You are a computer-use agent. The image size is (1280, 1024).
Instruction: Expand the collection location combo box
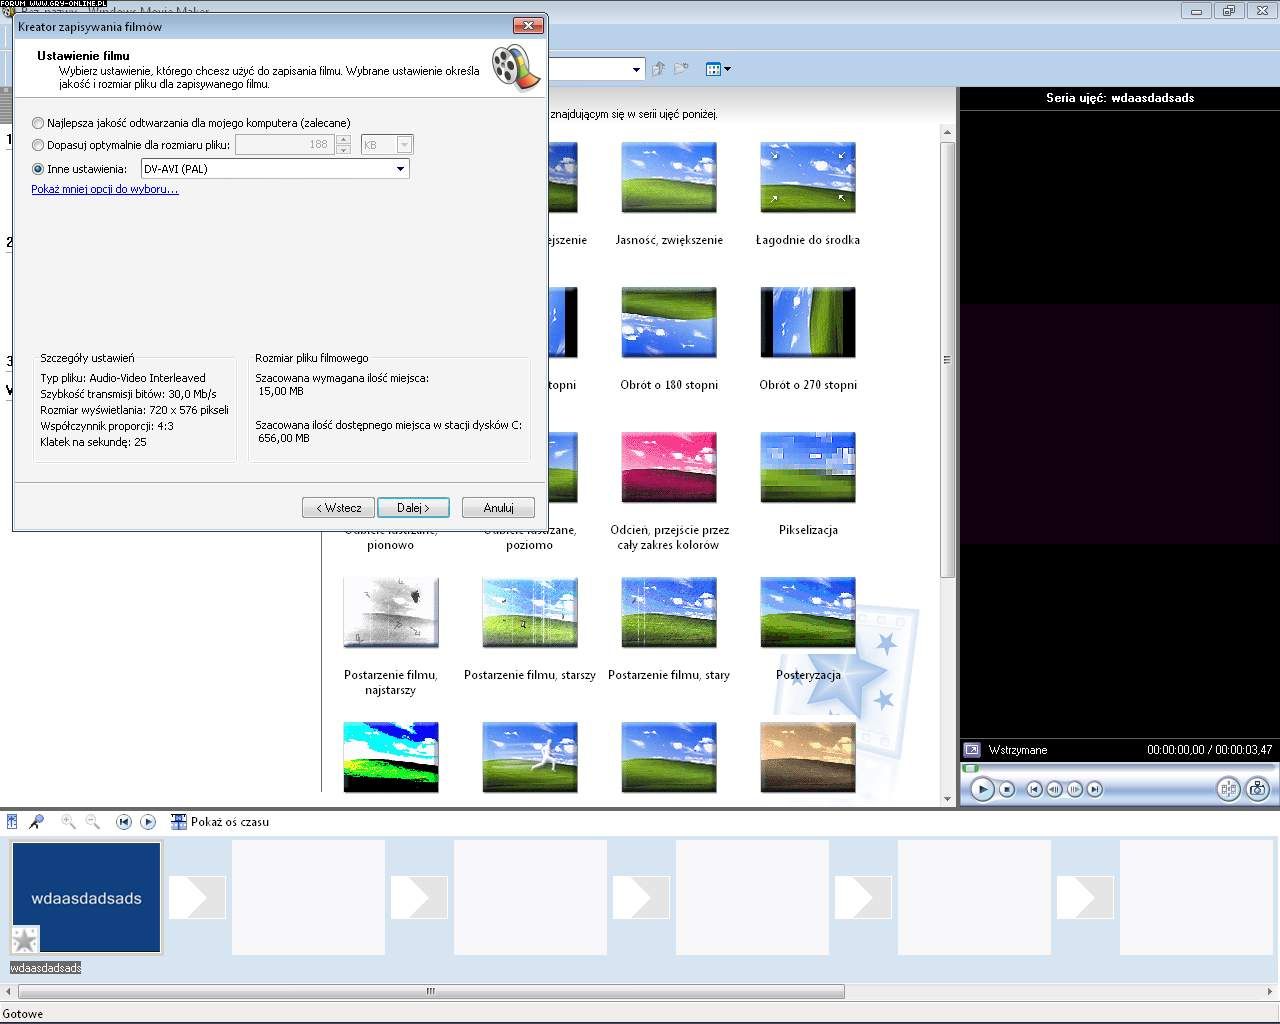coord(636,69)
